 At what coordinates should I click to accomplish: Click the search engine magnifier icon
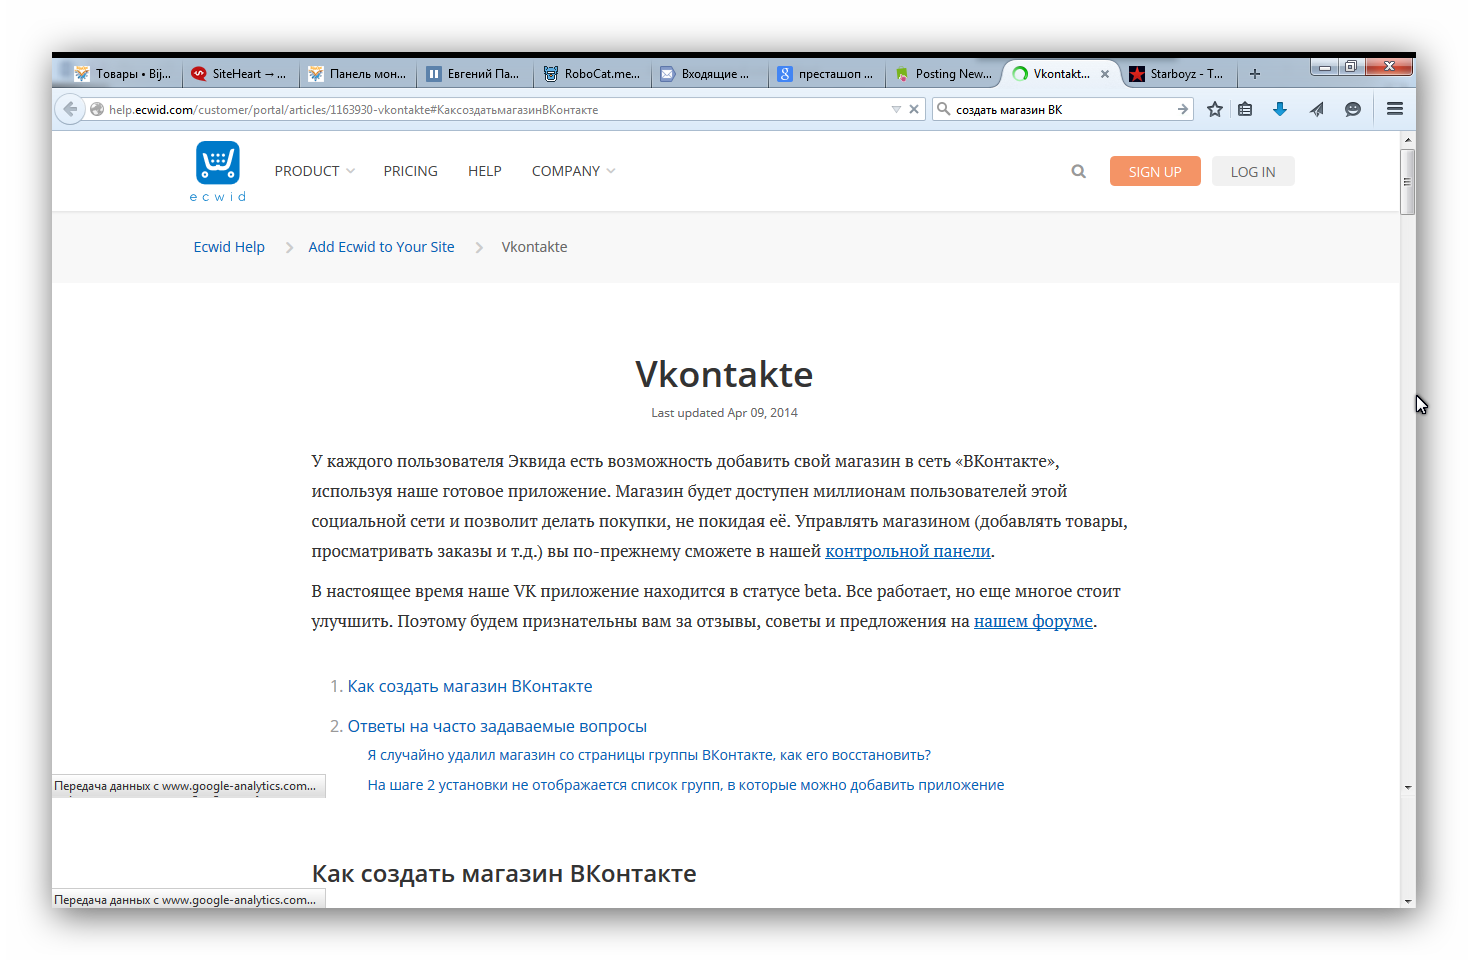tap(943, 109)
